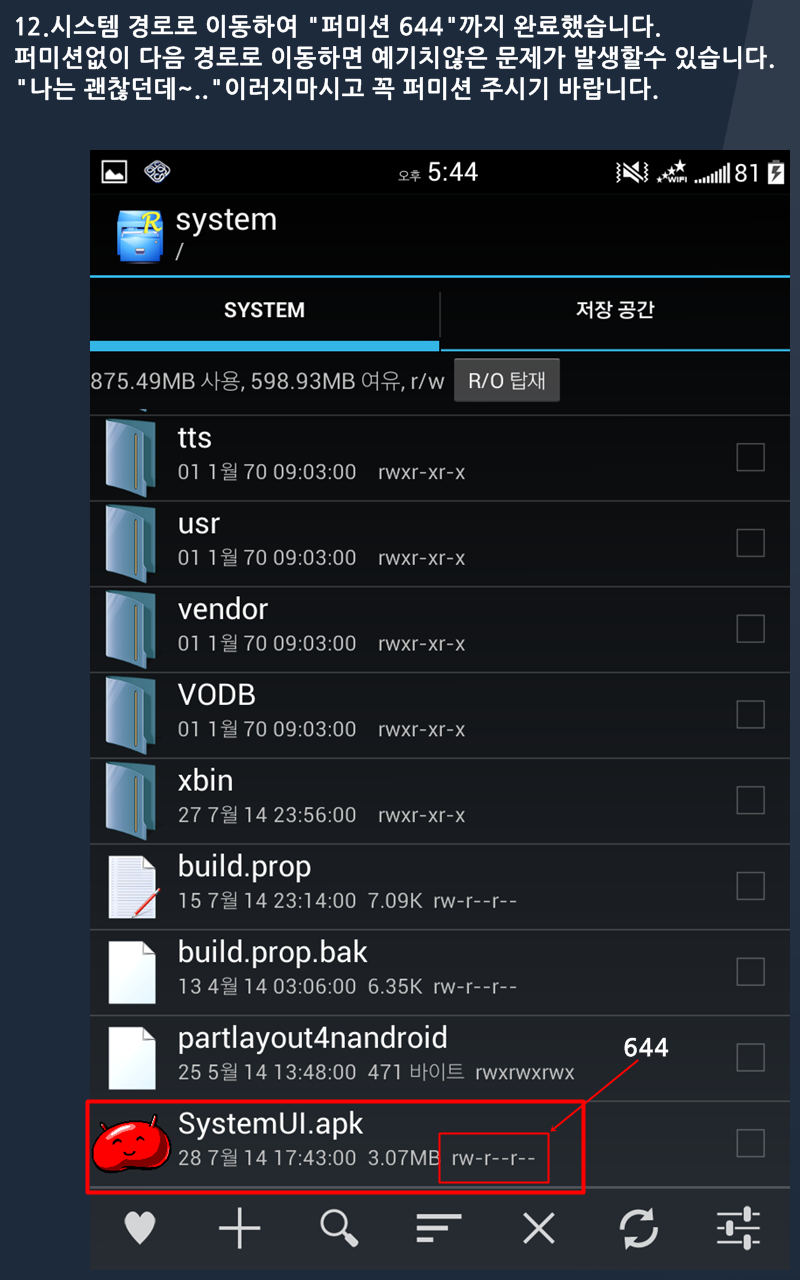Open the VODB folder

(440, 714)
